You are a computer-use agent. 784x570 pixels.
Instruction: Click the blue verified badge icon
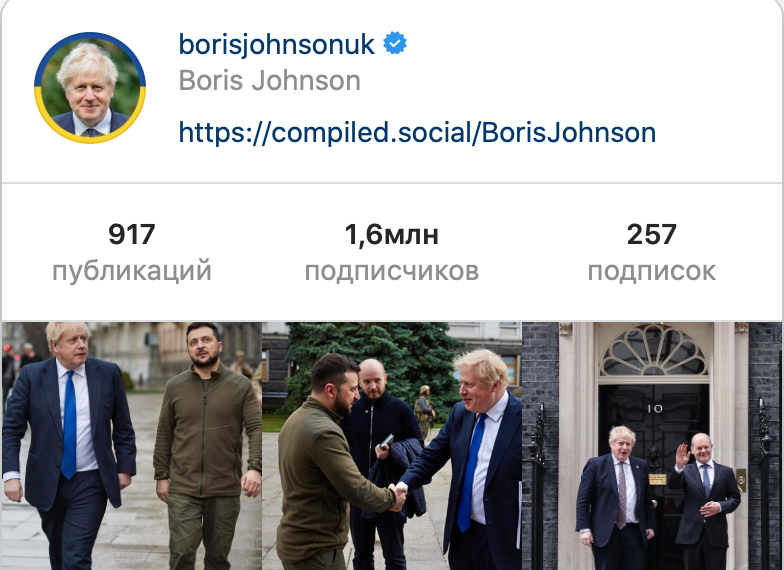[x=395, y=43]
